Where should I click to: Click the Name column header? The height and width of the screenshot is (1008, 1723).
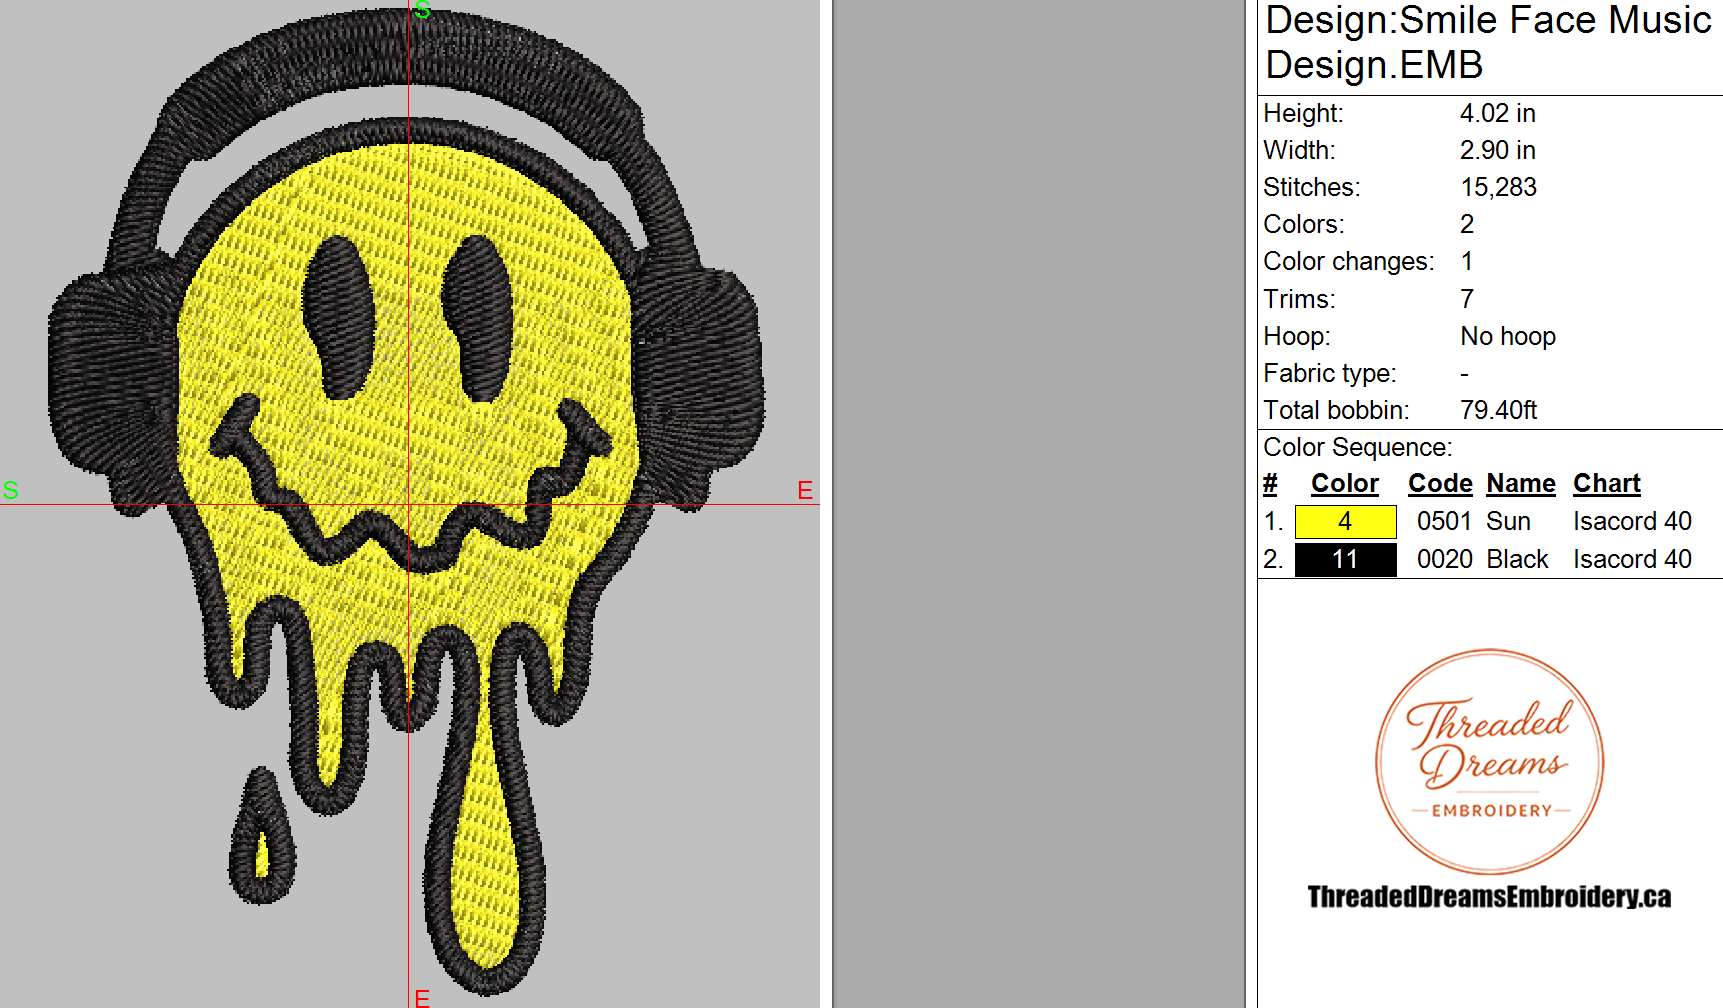1521,484
